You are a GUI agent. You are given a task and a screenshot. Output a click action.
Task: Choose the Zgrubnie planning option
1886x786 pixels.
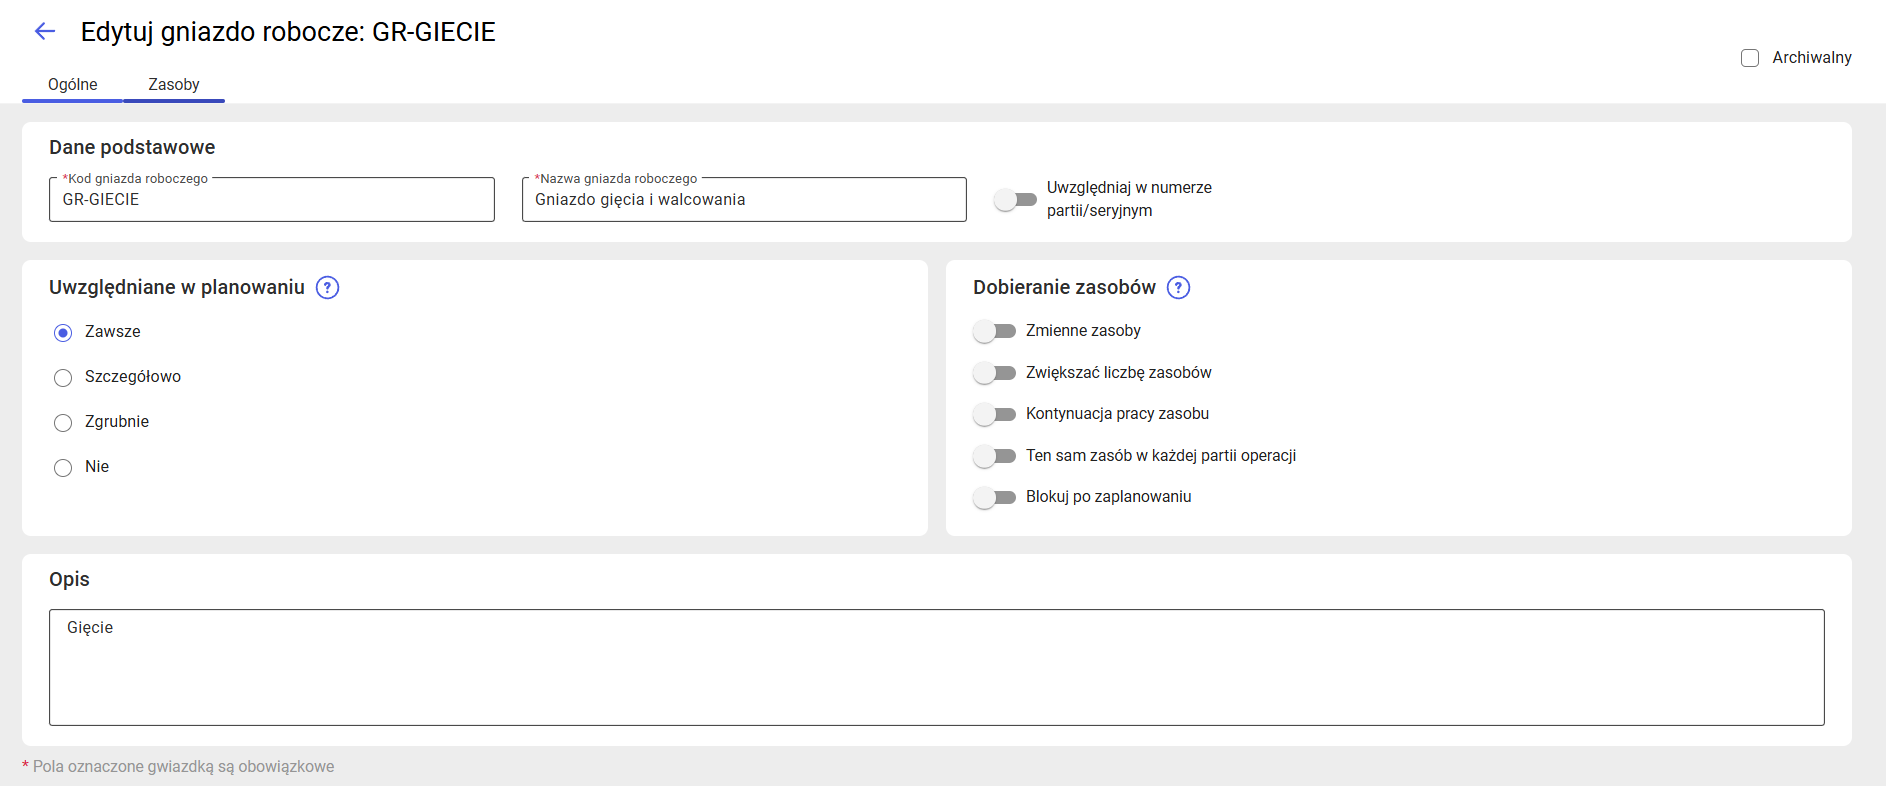(x=63, y=422)
